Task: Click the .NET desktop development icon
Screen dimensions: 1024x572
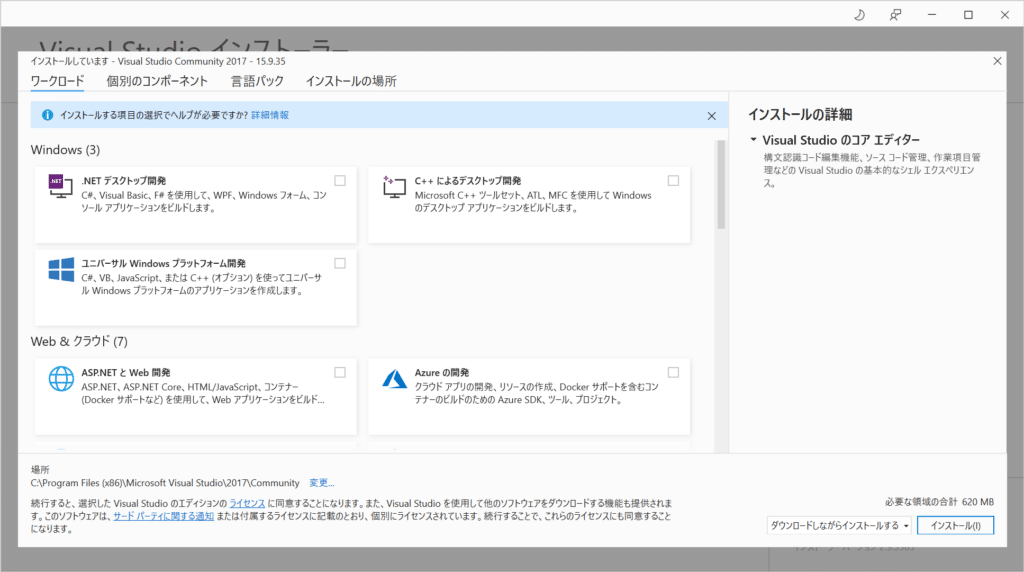Action: click(61, 186)
